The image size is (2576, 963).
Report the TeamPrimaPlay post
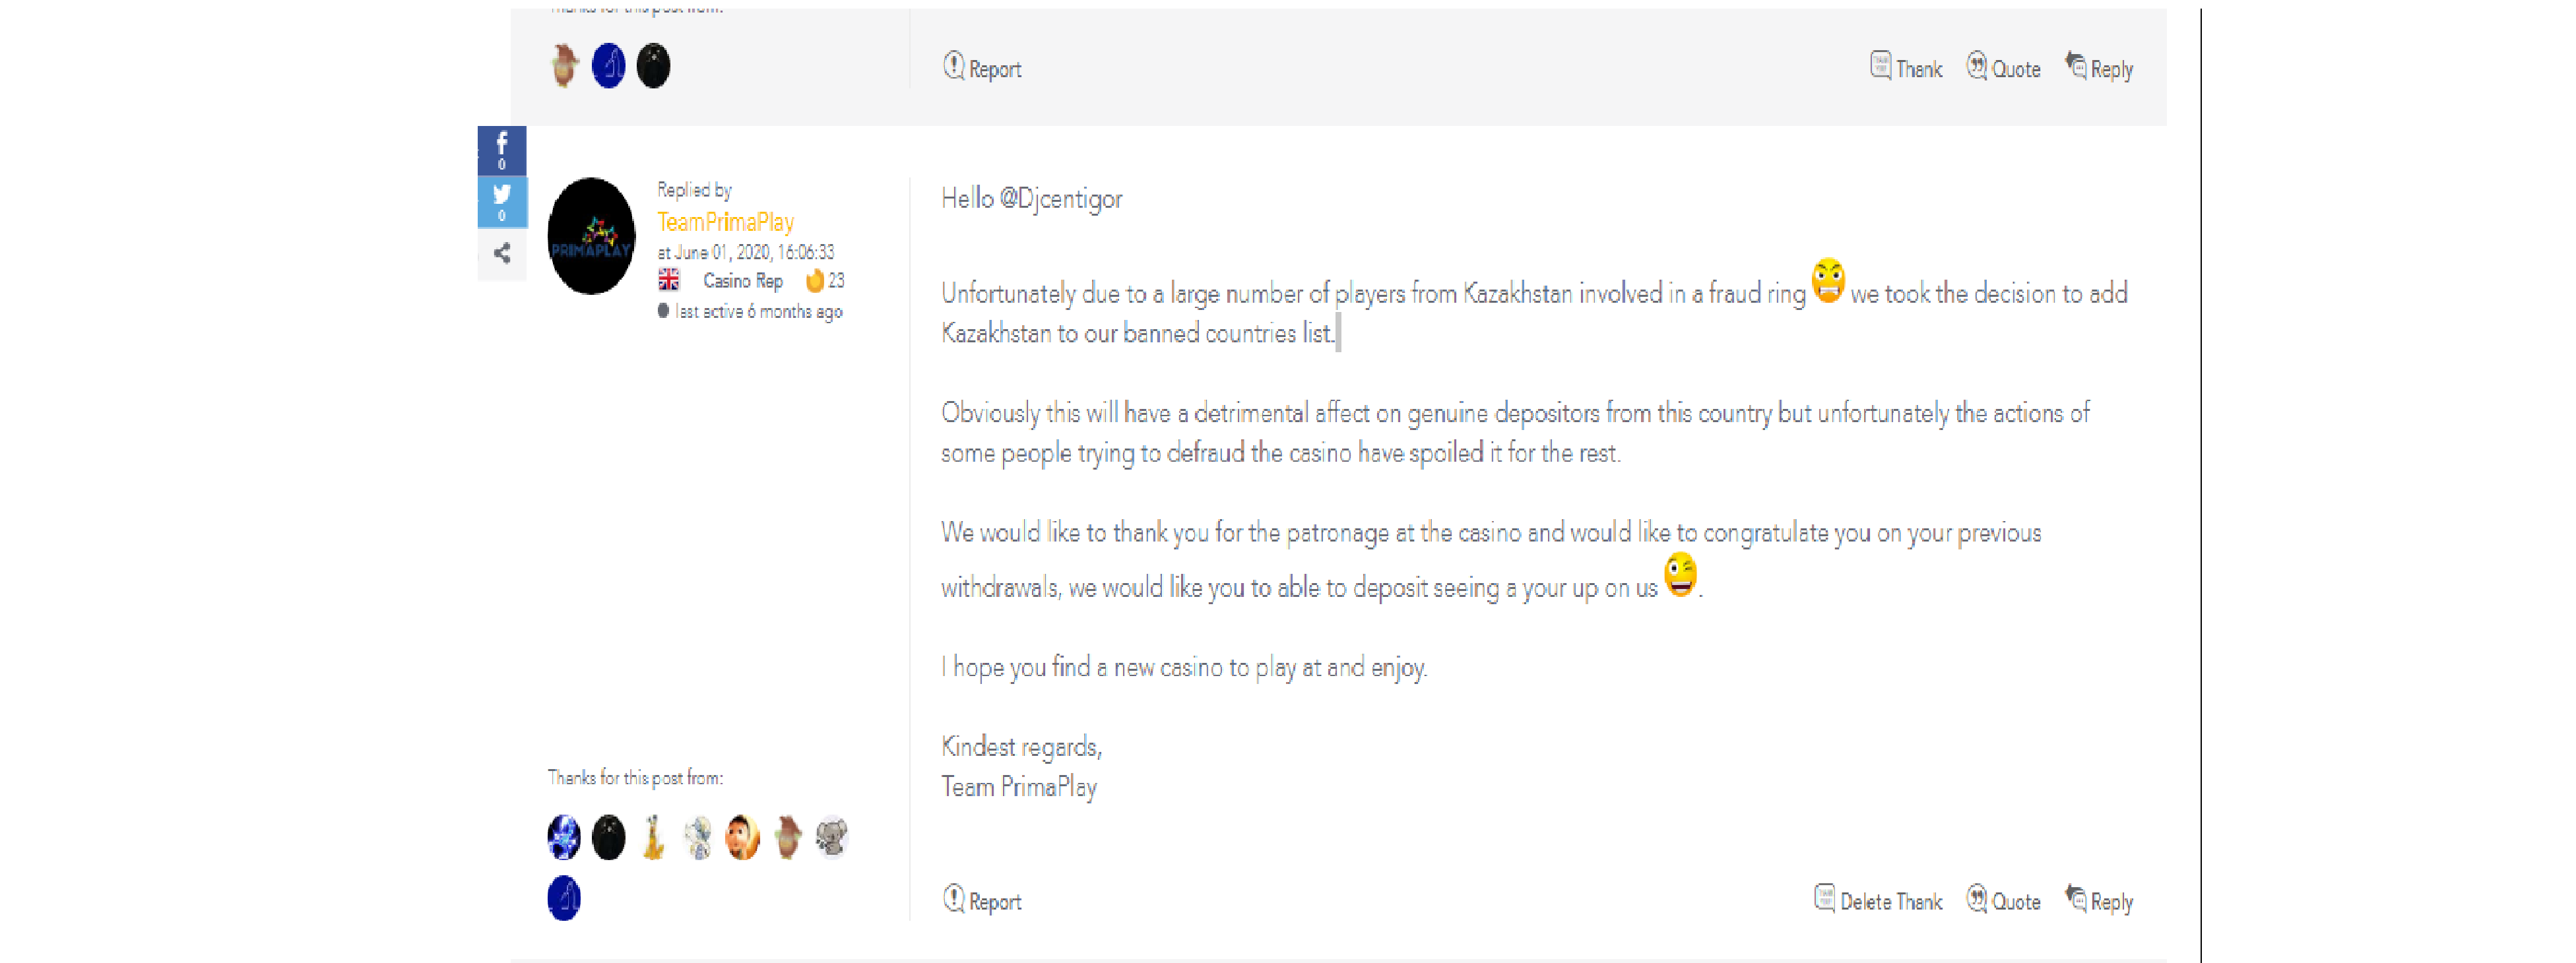982,900
